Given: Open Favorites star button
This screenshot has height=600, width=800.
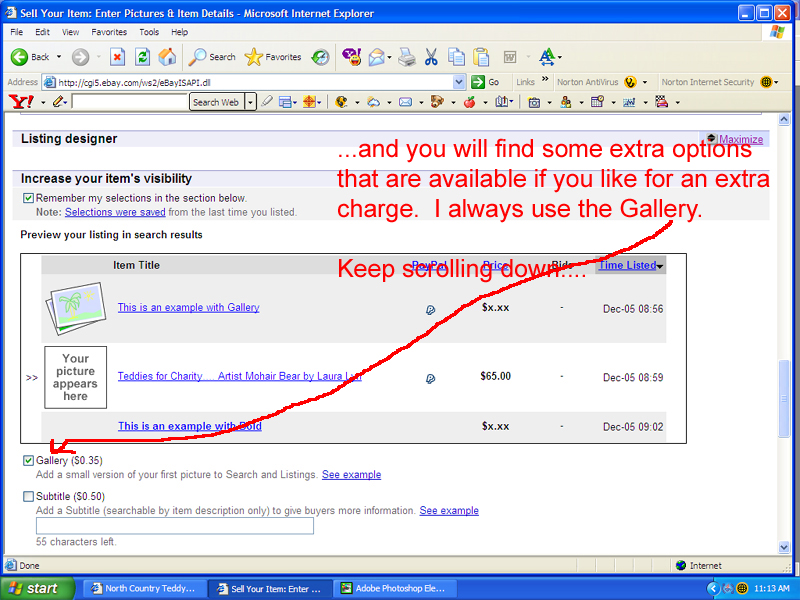Looking at the screenshot, I should [x=274, y=57].
